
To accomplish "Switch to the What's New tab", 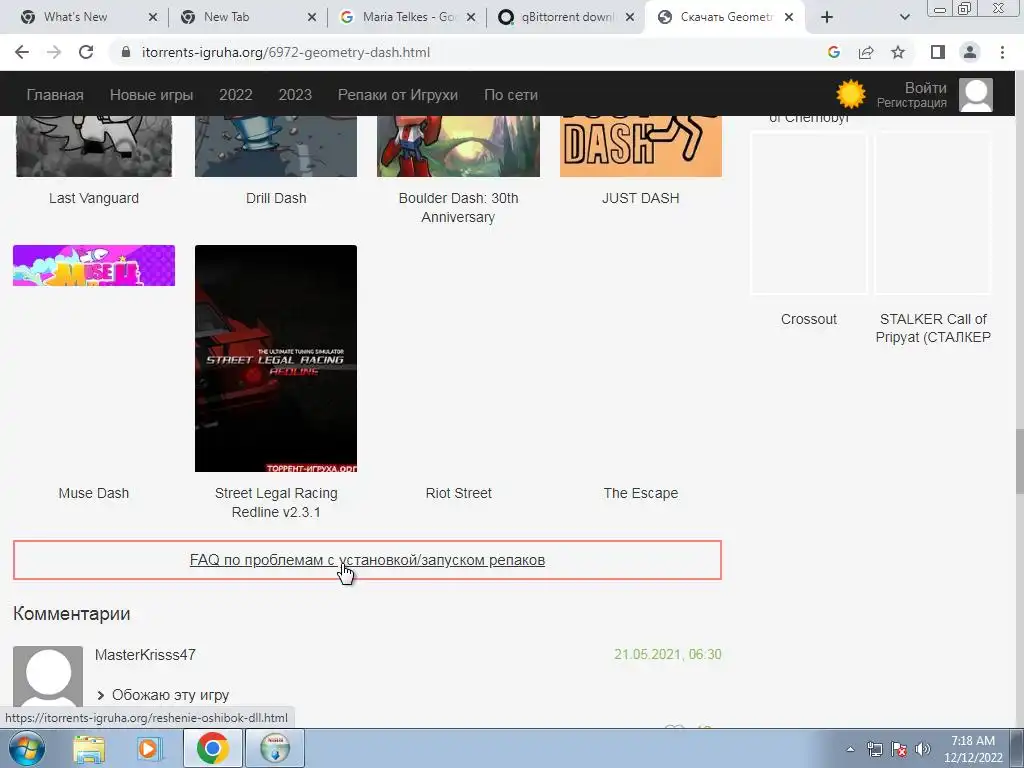I will [75, 17].
